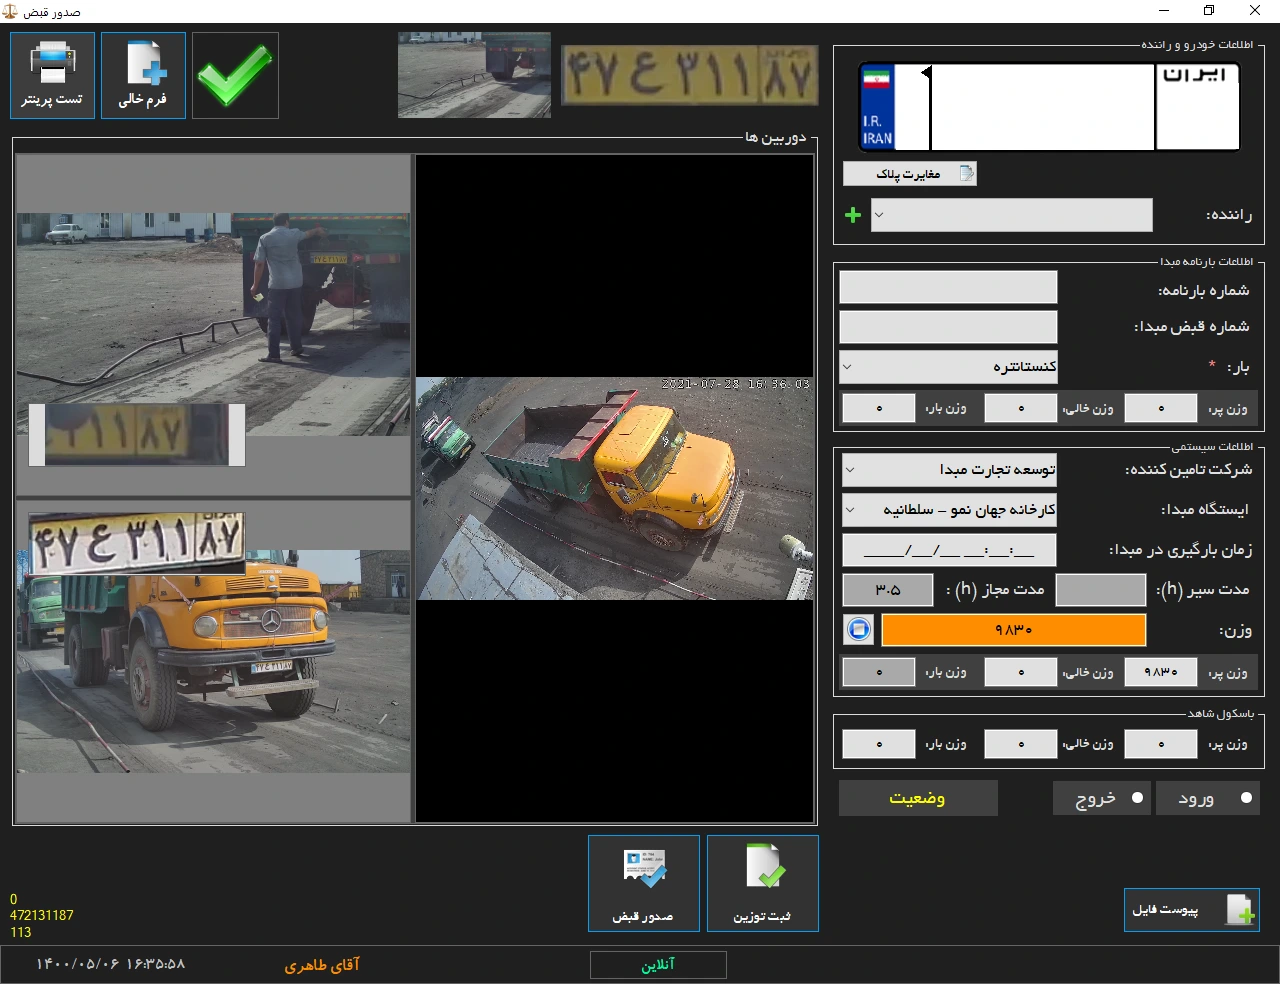Screen dimensions: 1280x984
Task: Click the orange weight display ۹۸۳۰
Action: point(1014,630)
